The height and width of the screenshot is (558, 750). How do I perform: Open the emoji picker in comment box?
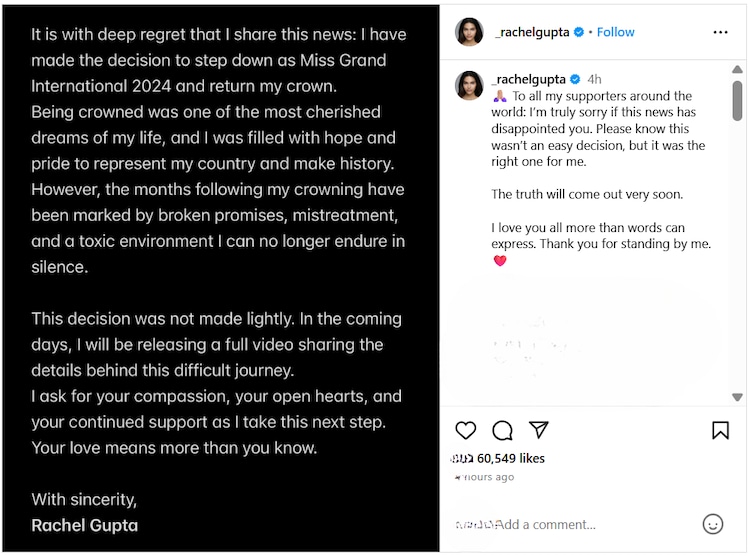click(x=712, y=524)
